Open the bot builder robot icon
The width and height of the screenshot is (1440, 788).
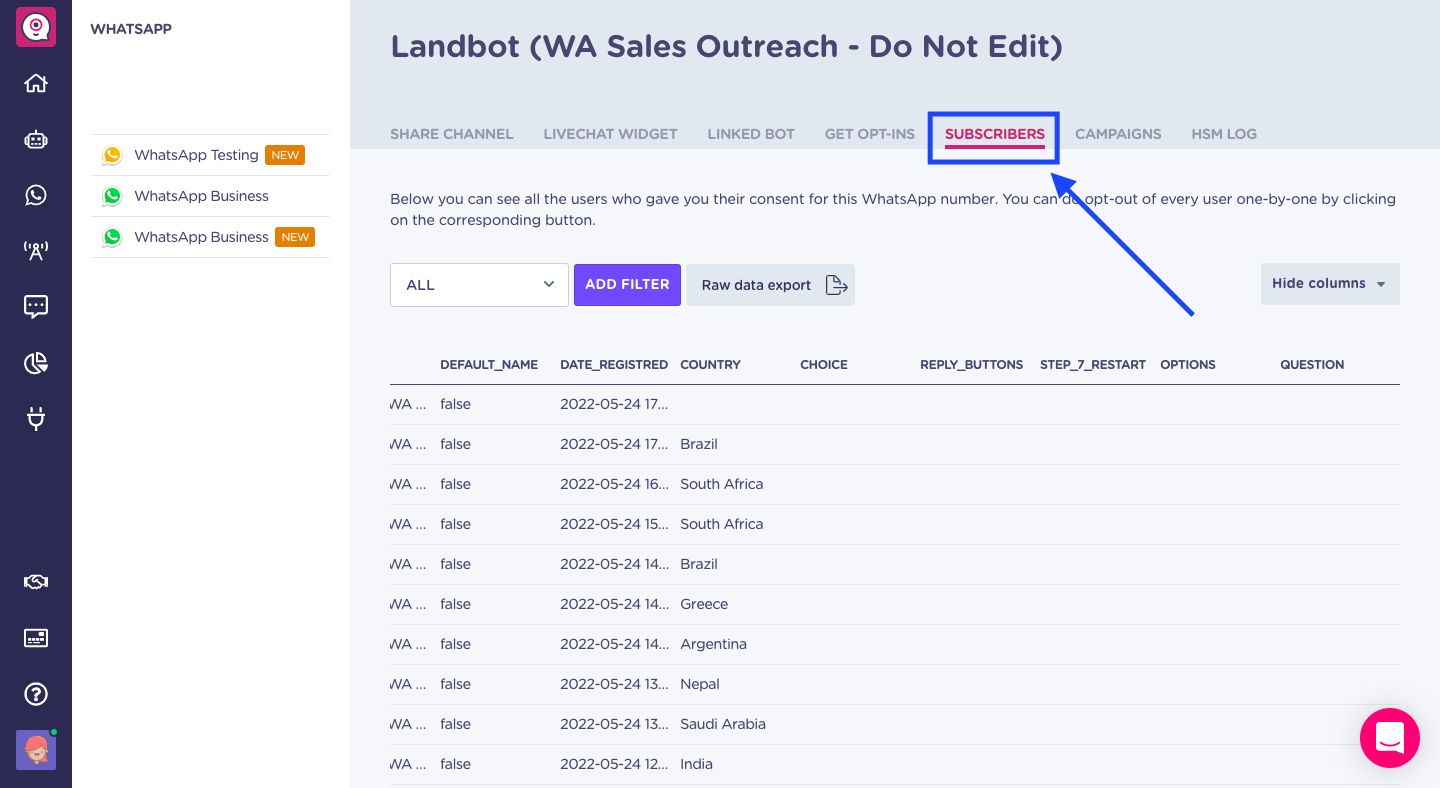click(36, 140)
